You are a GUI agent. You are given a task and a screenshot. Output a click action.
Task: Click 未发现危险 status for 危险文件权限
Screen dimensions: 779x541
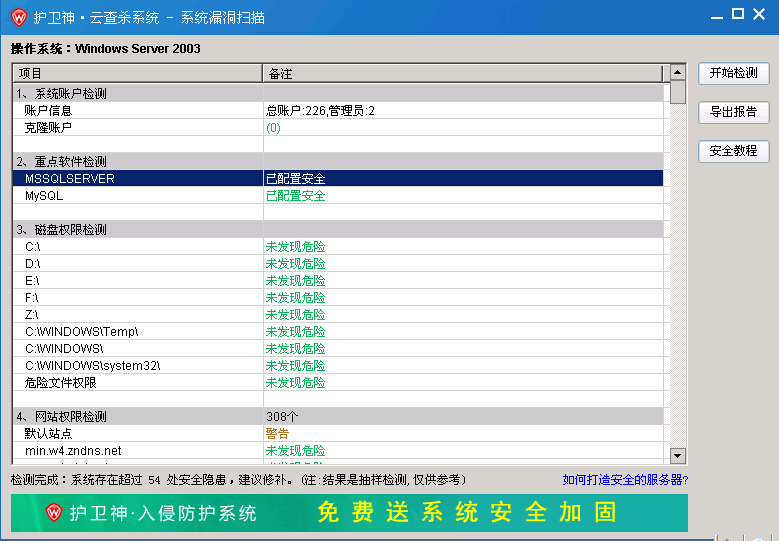tap(296, 383)
